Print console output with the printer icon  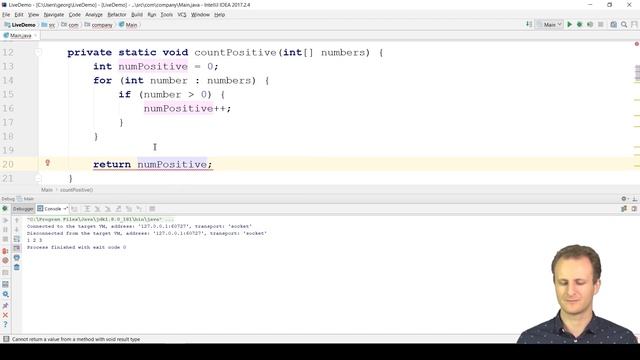[17, 258]
